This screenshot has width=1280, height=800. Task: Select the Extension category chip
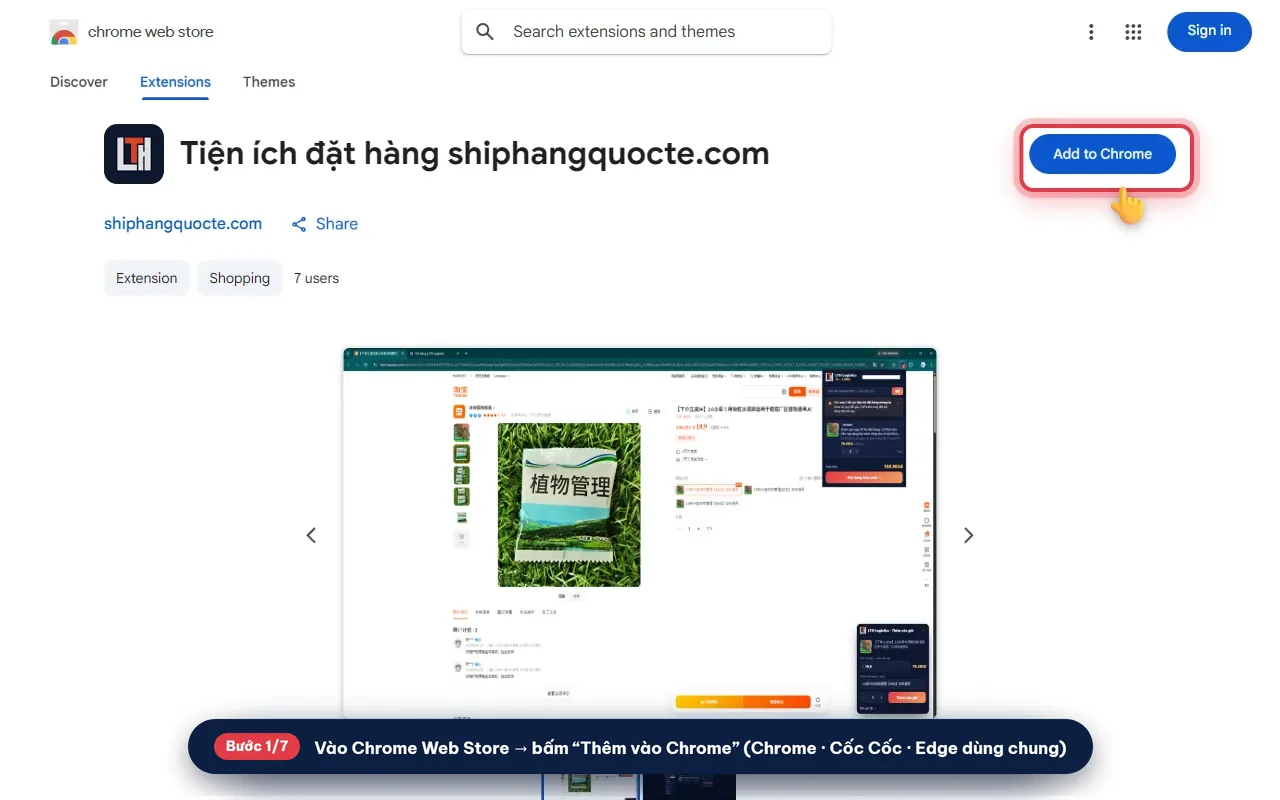point(147,278)
